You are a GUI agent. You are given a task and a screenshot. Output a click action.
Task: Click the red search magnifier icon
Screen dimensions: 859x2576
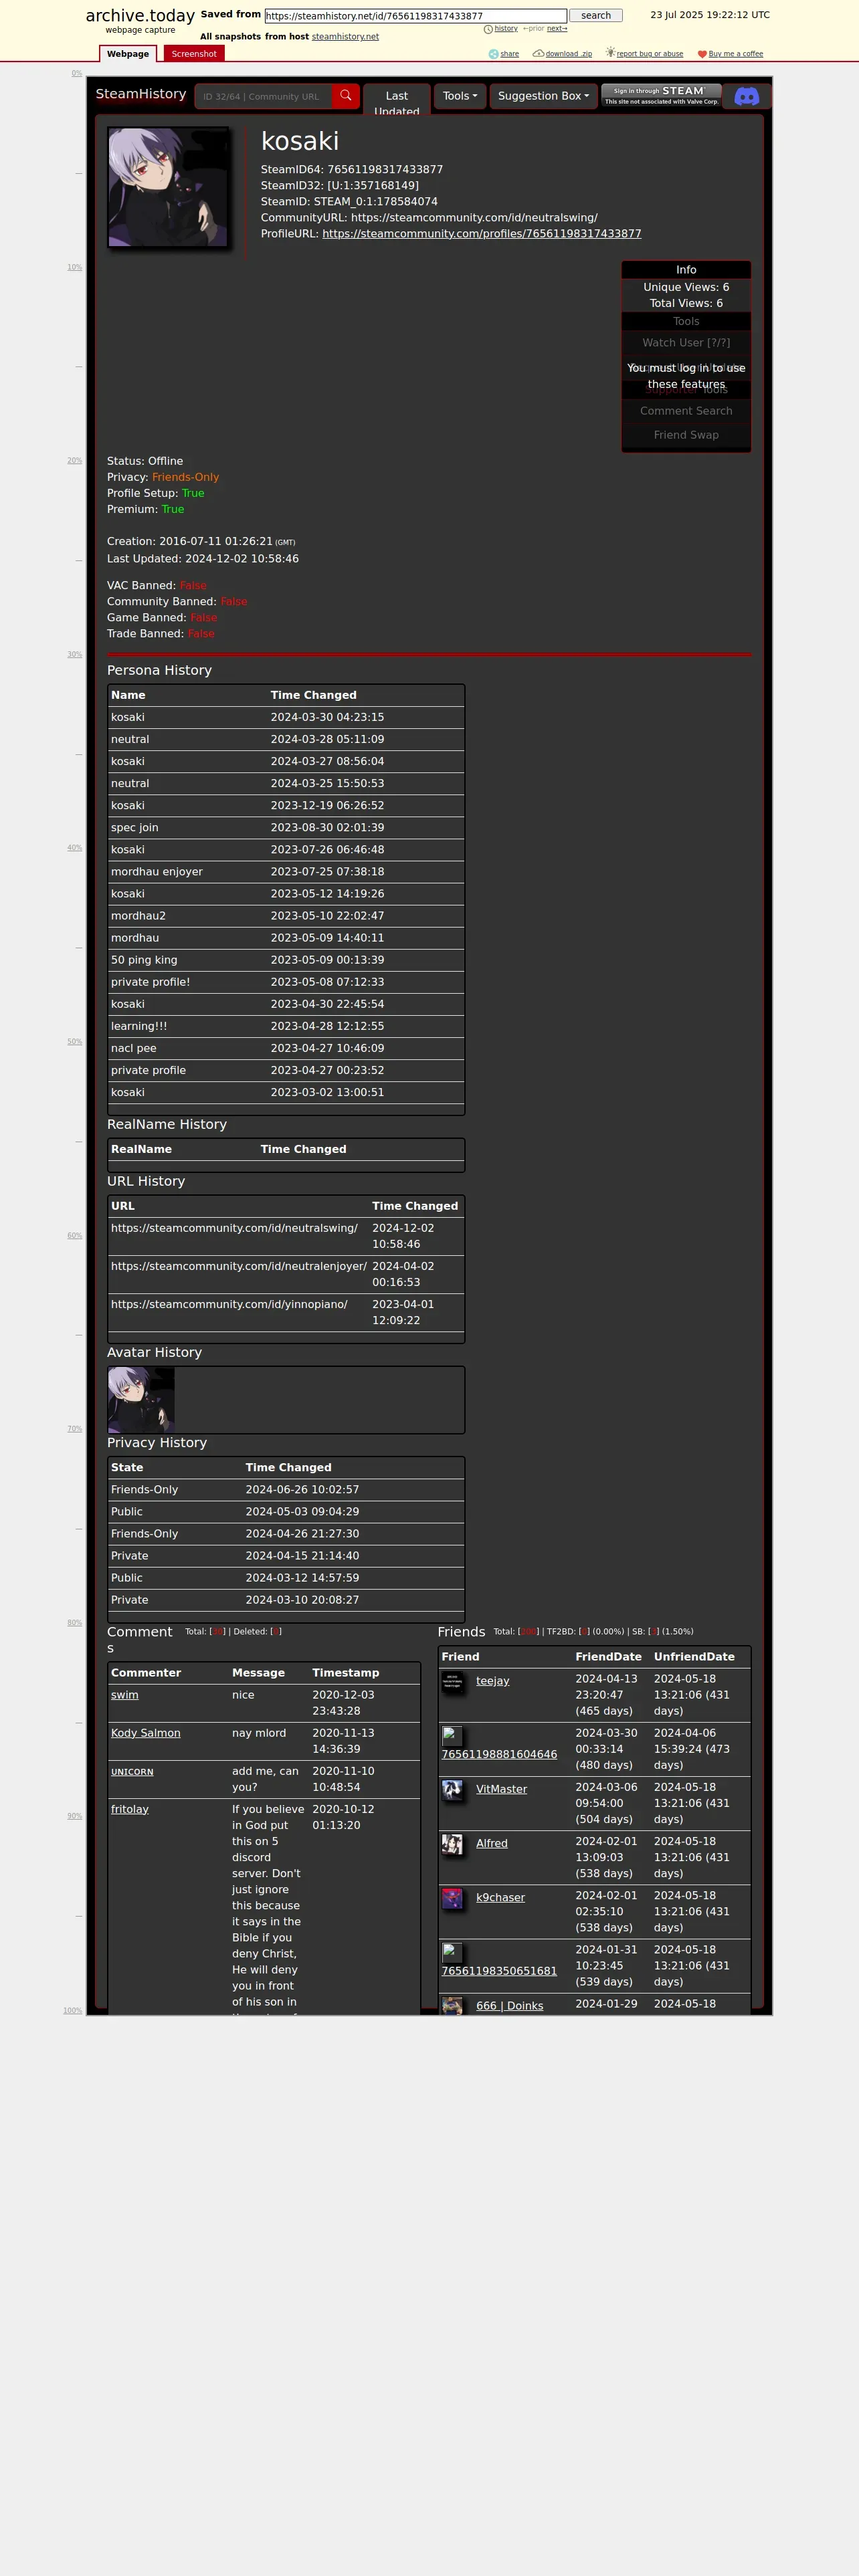pyautogui.click(x=345, y=96)
